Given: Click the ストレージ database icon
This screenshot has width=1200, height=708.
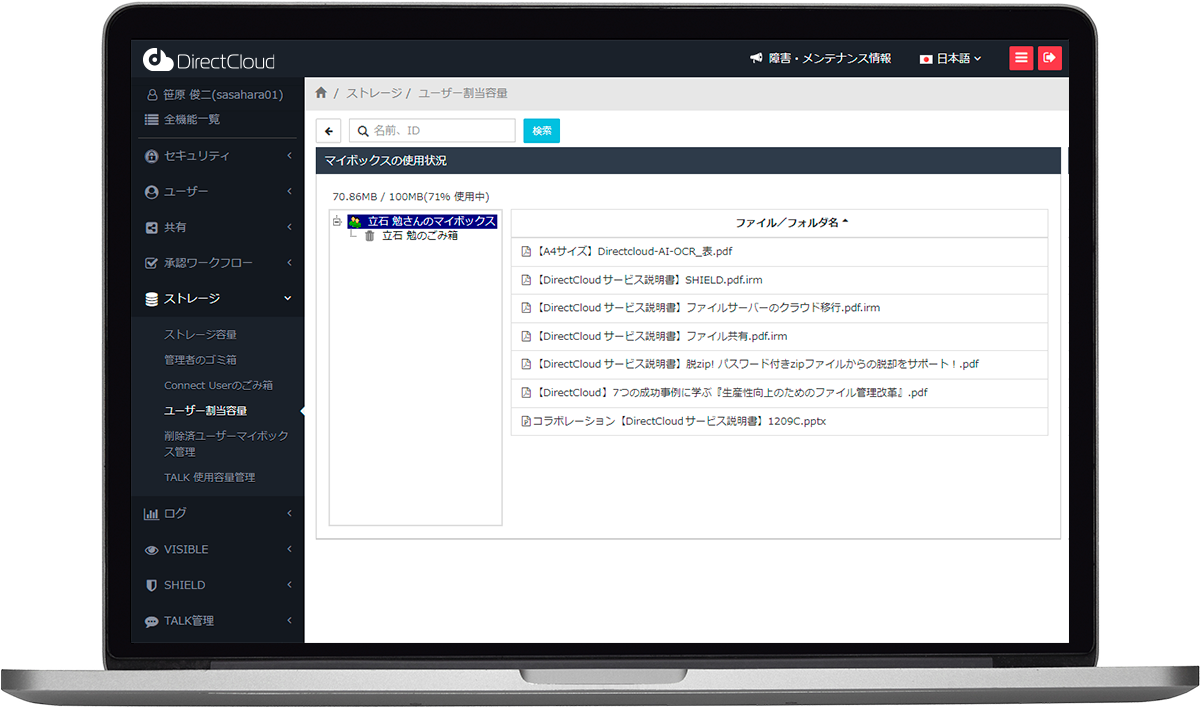Looking at the screenshot, I should pos(151,299).
